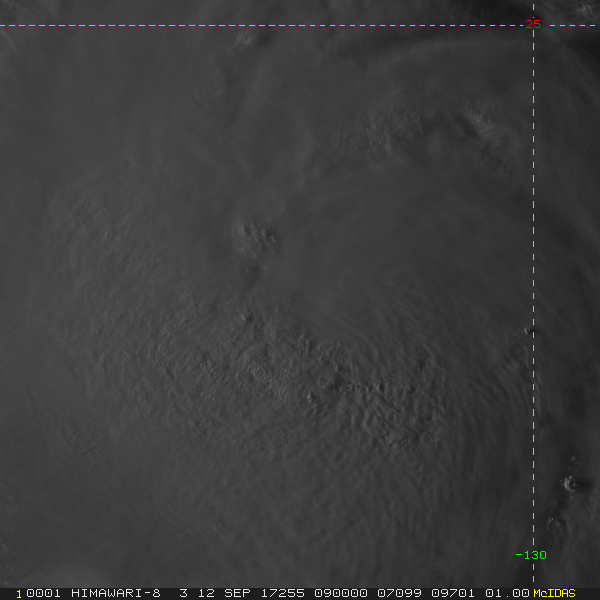Click the yellow frame number 1
This screenshot has width=600, height=600.
click(x=19, y=593)
